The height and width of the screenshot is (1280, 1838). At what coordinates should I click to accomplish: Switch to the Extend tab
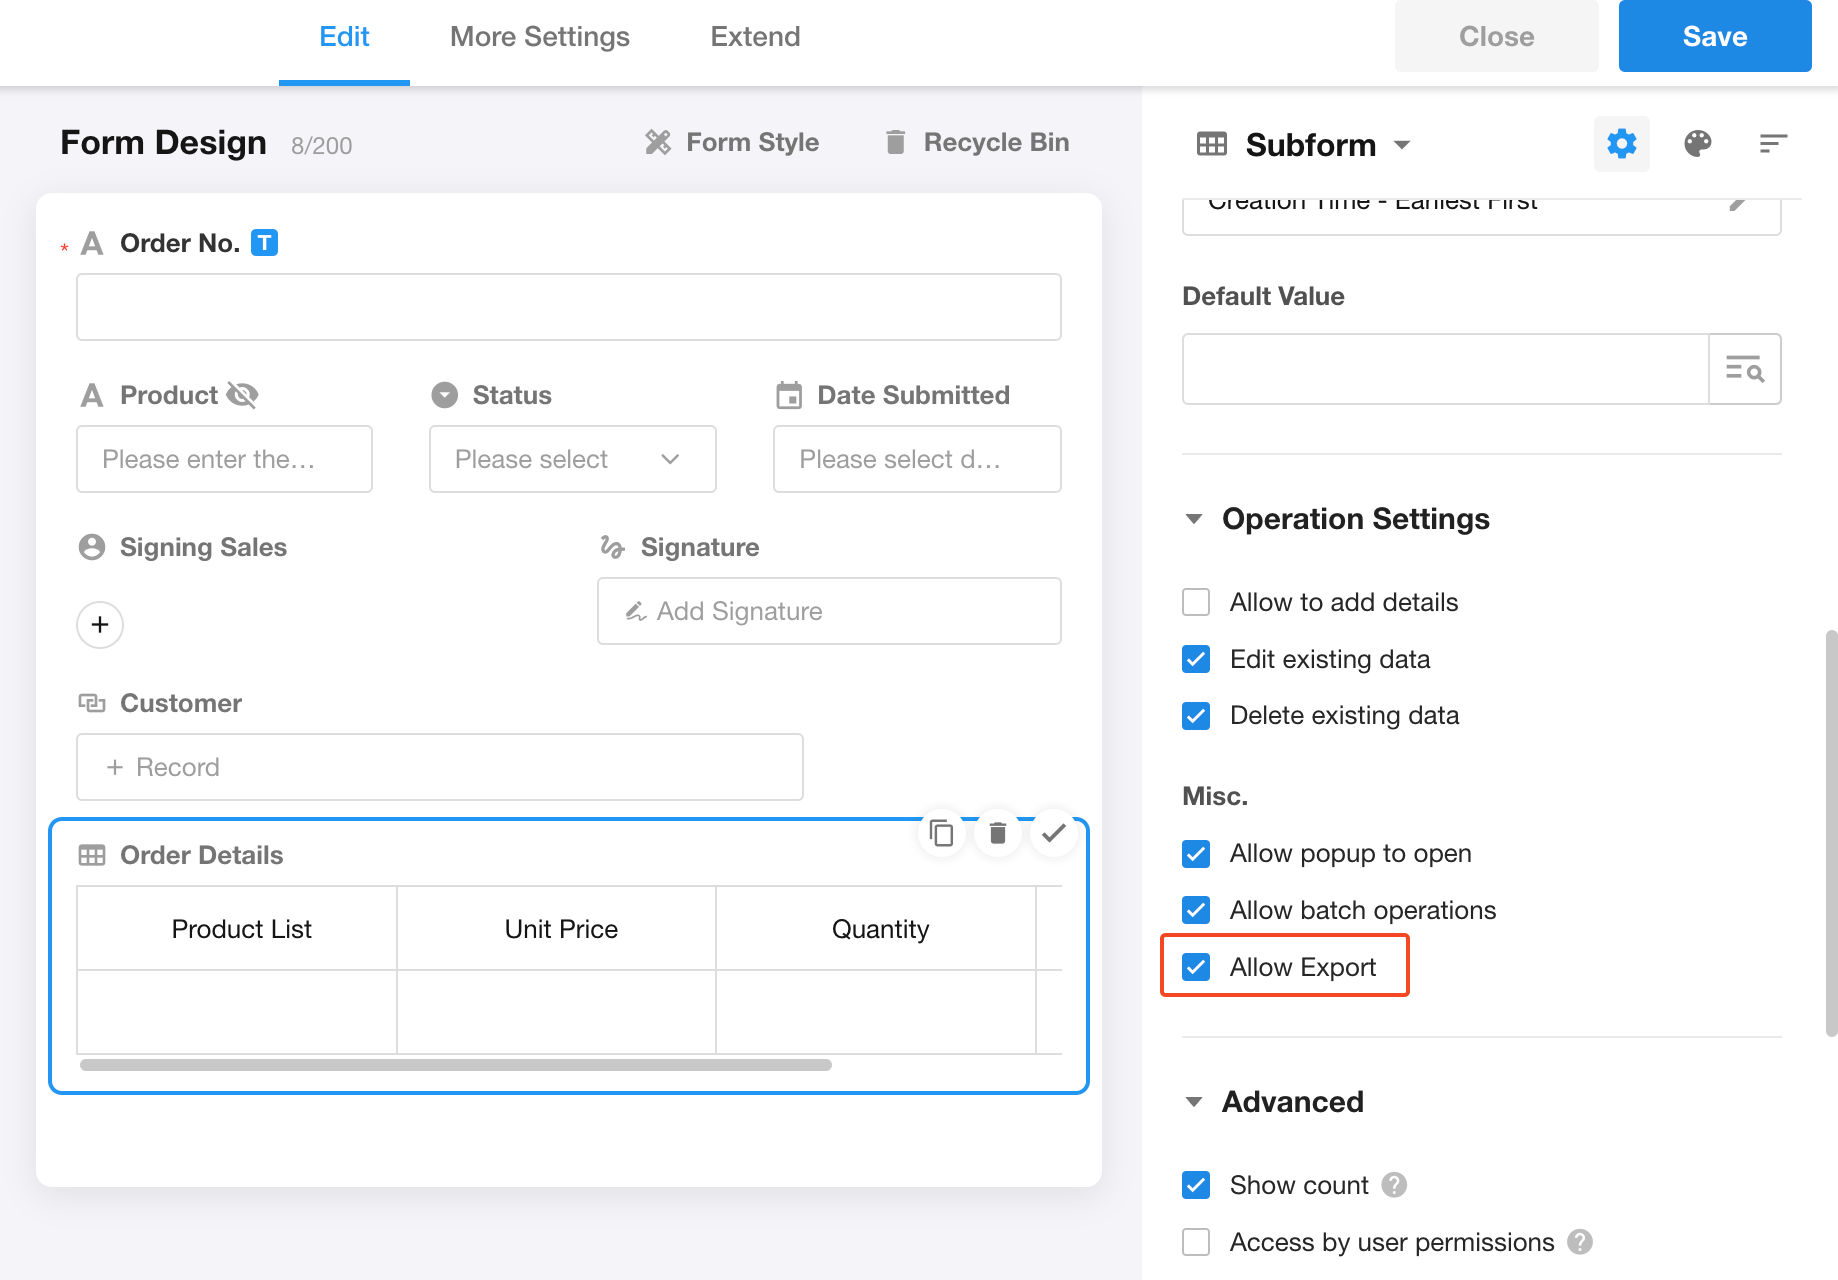click(x=755, y=37)
